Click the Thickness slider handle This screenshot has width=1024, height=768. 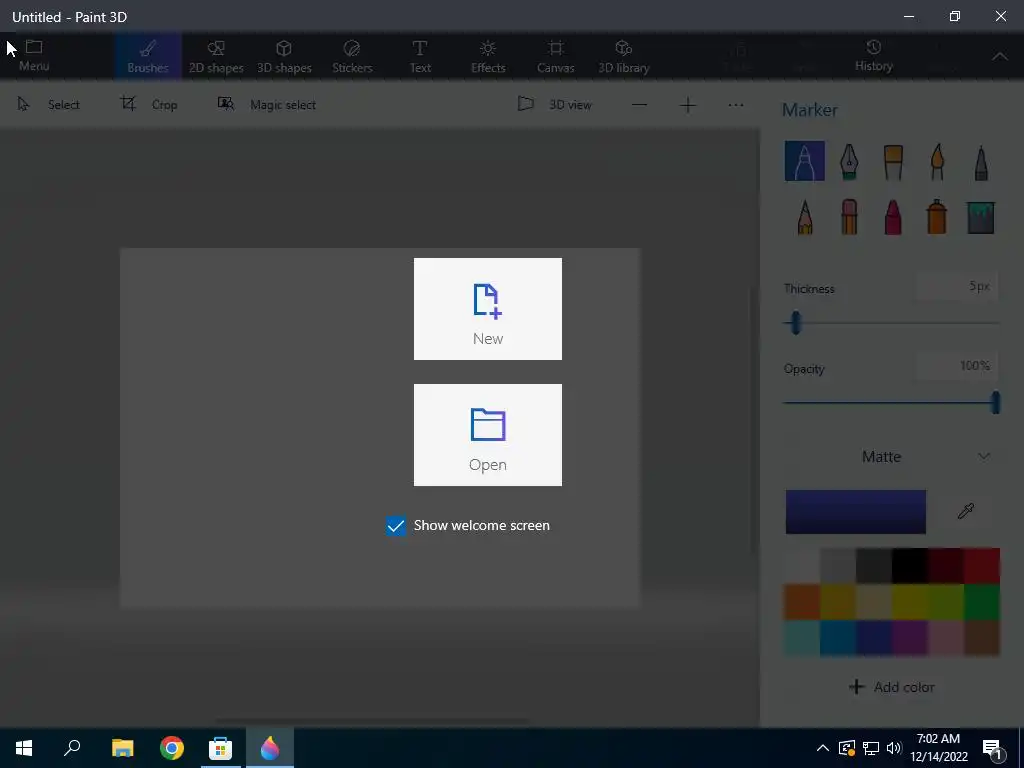tap(795, 323)
